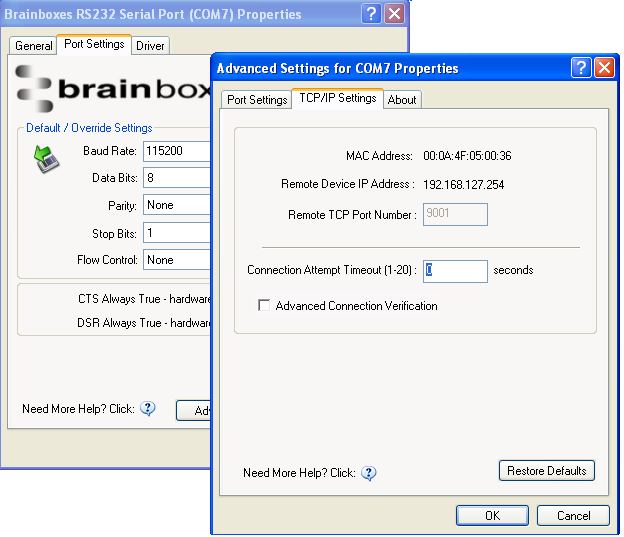Click the Brainboxes logo image
Viewport: 624px width, 537px height.
click(x=113, y=88)
